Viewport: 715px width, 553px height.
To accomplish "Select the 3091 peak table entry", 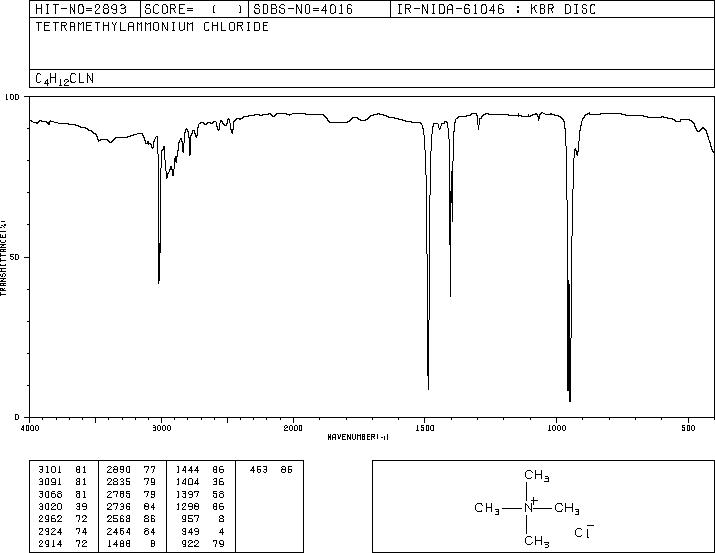I will 62,482.
